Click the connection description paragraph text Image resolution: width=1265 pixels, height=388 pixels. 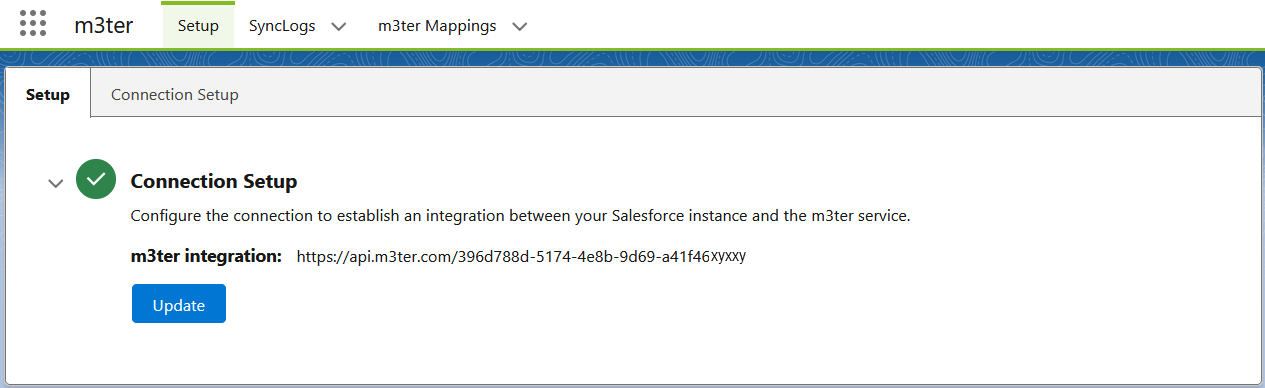[521, 216]
